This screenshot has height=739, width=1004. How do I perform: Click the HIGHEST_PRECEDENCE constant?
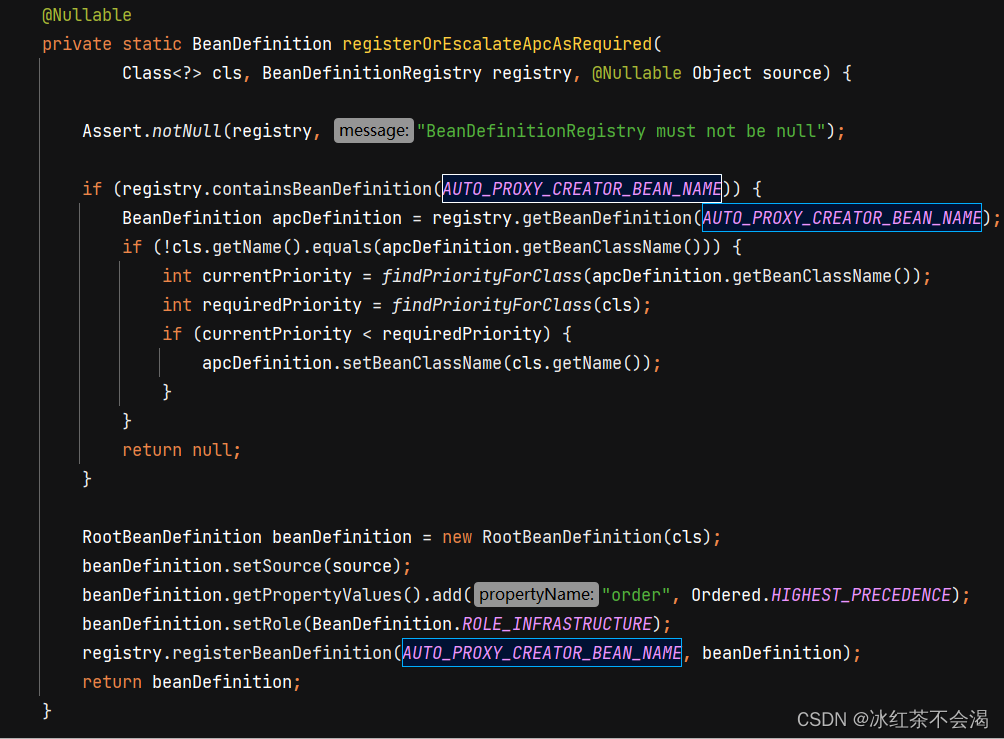point(861,595)
